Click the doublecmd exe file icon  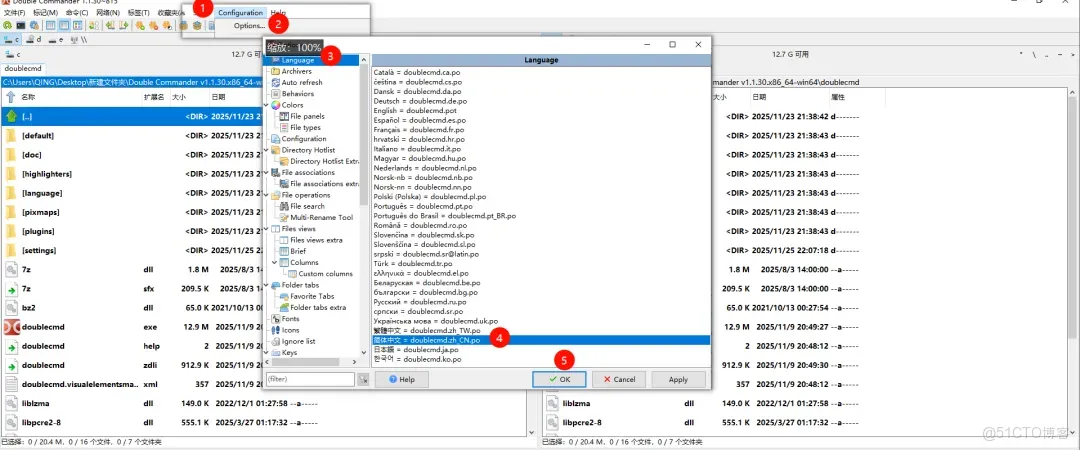coord(12,327)
